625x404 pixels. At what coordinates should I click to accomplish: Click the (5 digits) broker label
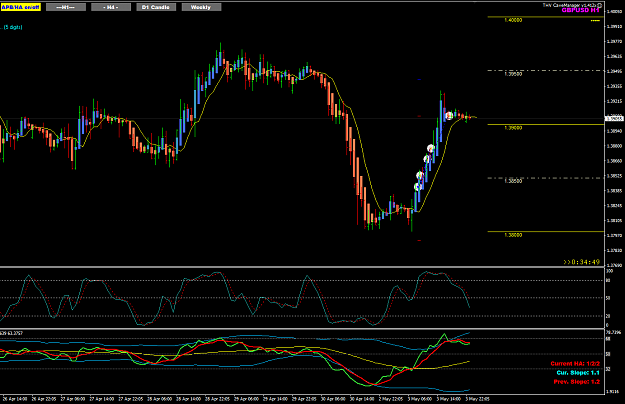pyautogui.click(x=13, y=27)
